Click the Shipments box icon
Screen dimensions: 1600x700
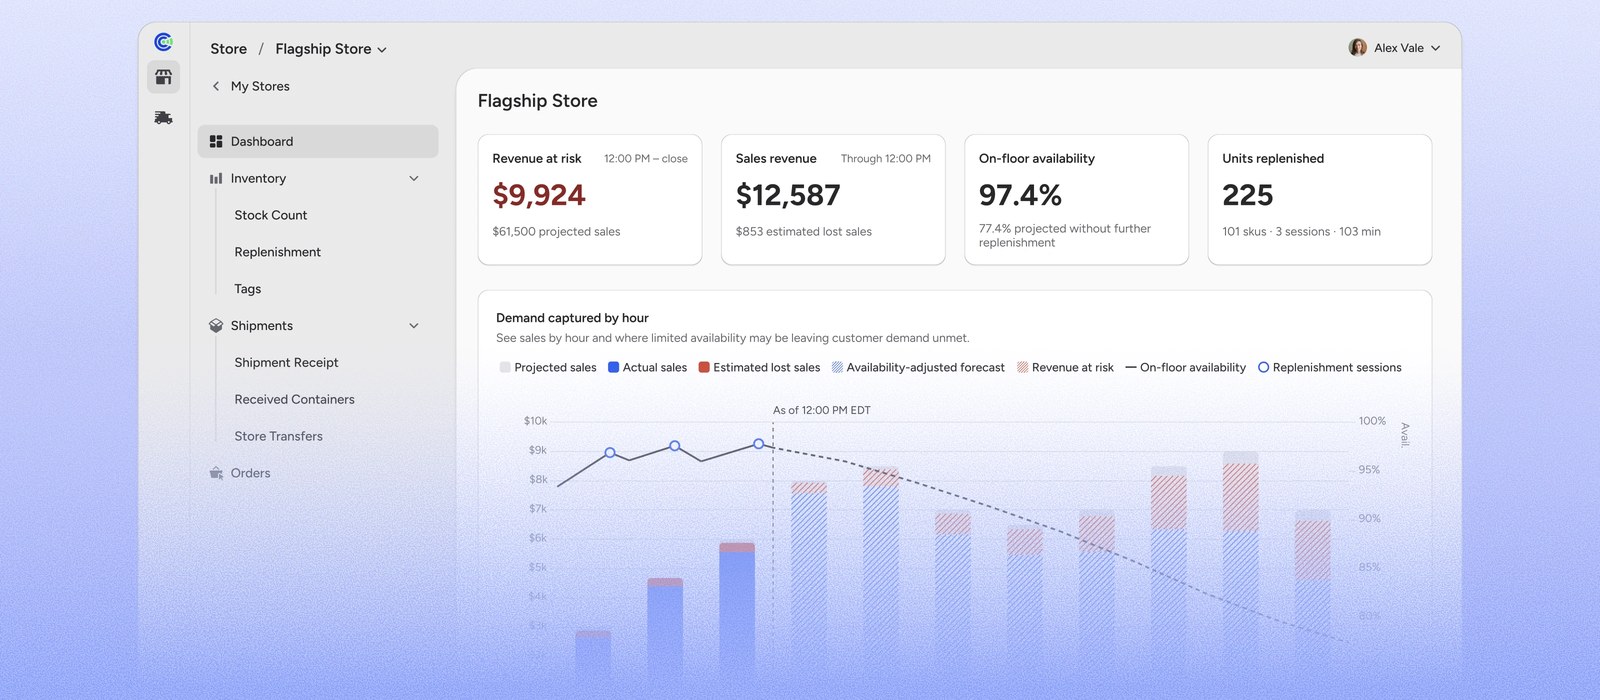(216, 326)
